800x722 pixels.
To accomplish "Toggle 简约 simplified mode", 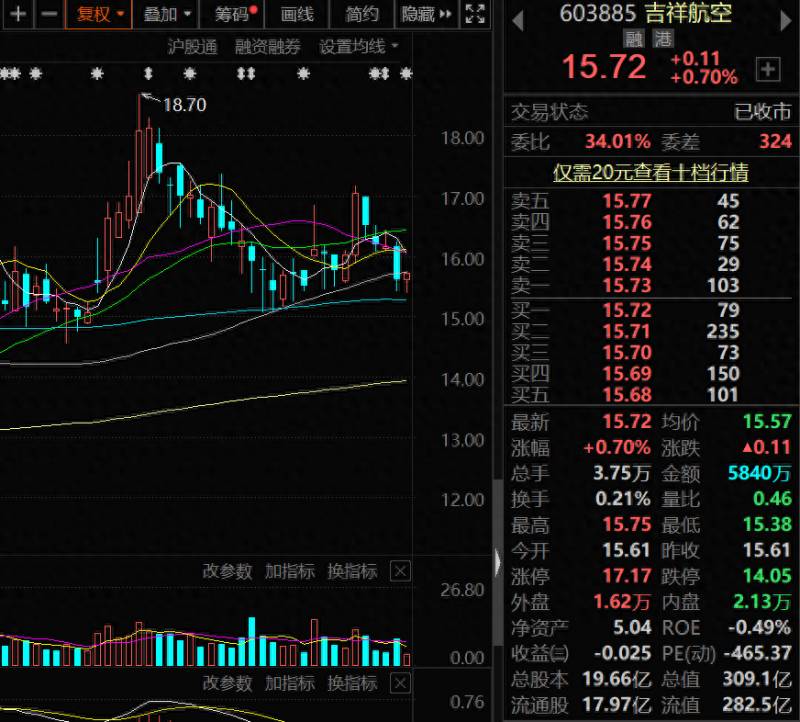I will (362, 14).
